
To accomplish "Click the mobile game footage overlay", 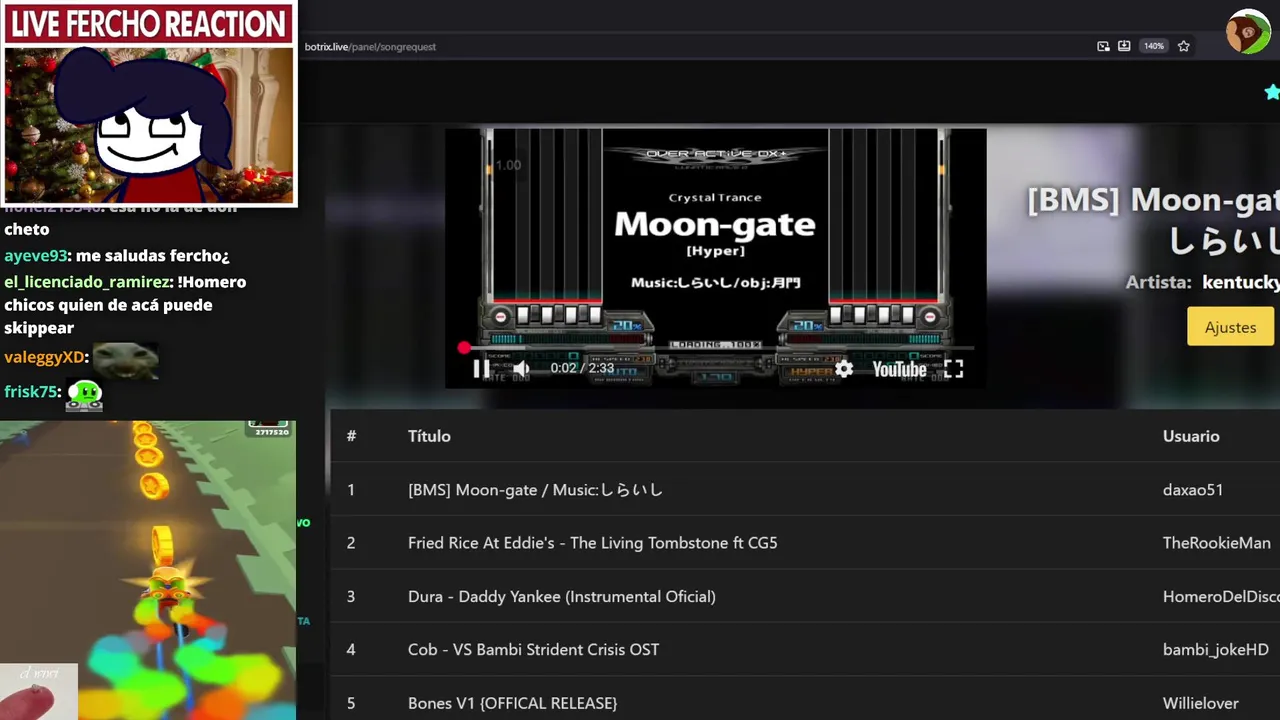I will pos(148,570).
